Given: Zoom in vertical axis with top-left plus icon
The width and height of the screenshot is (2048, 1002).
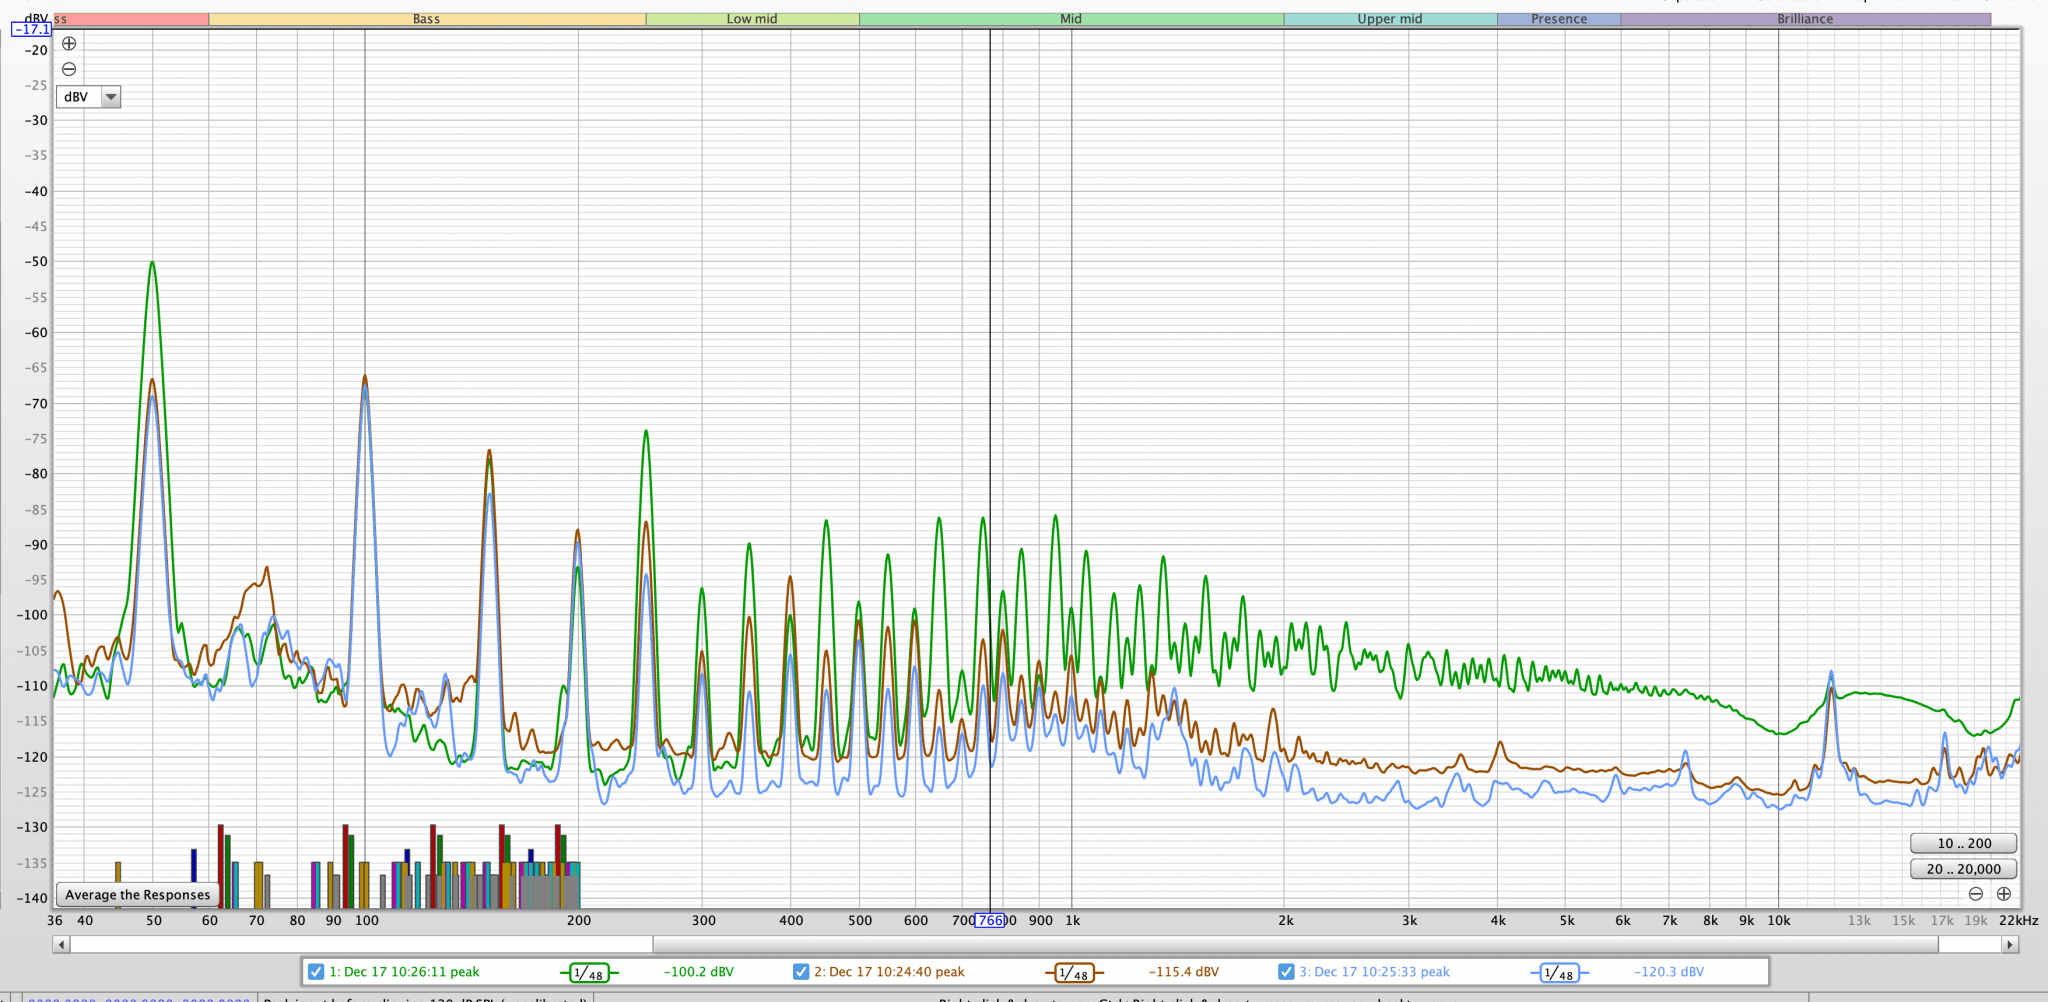Looking at the screenshot, I should pos(69,43).
